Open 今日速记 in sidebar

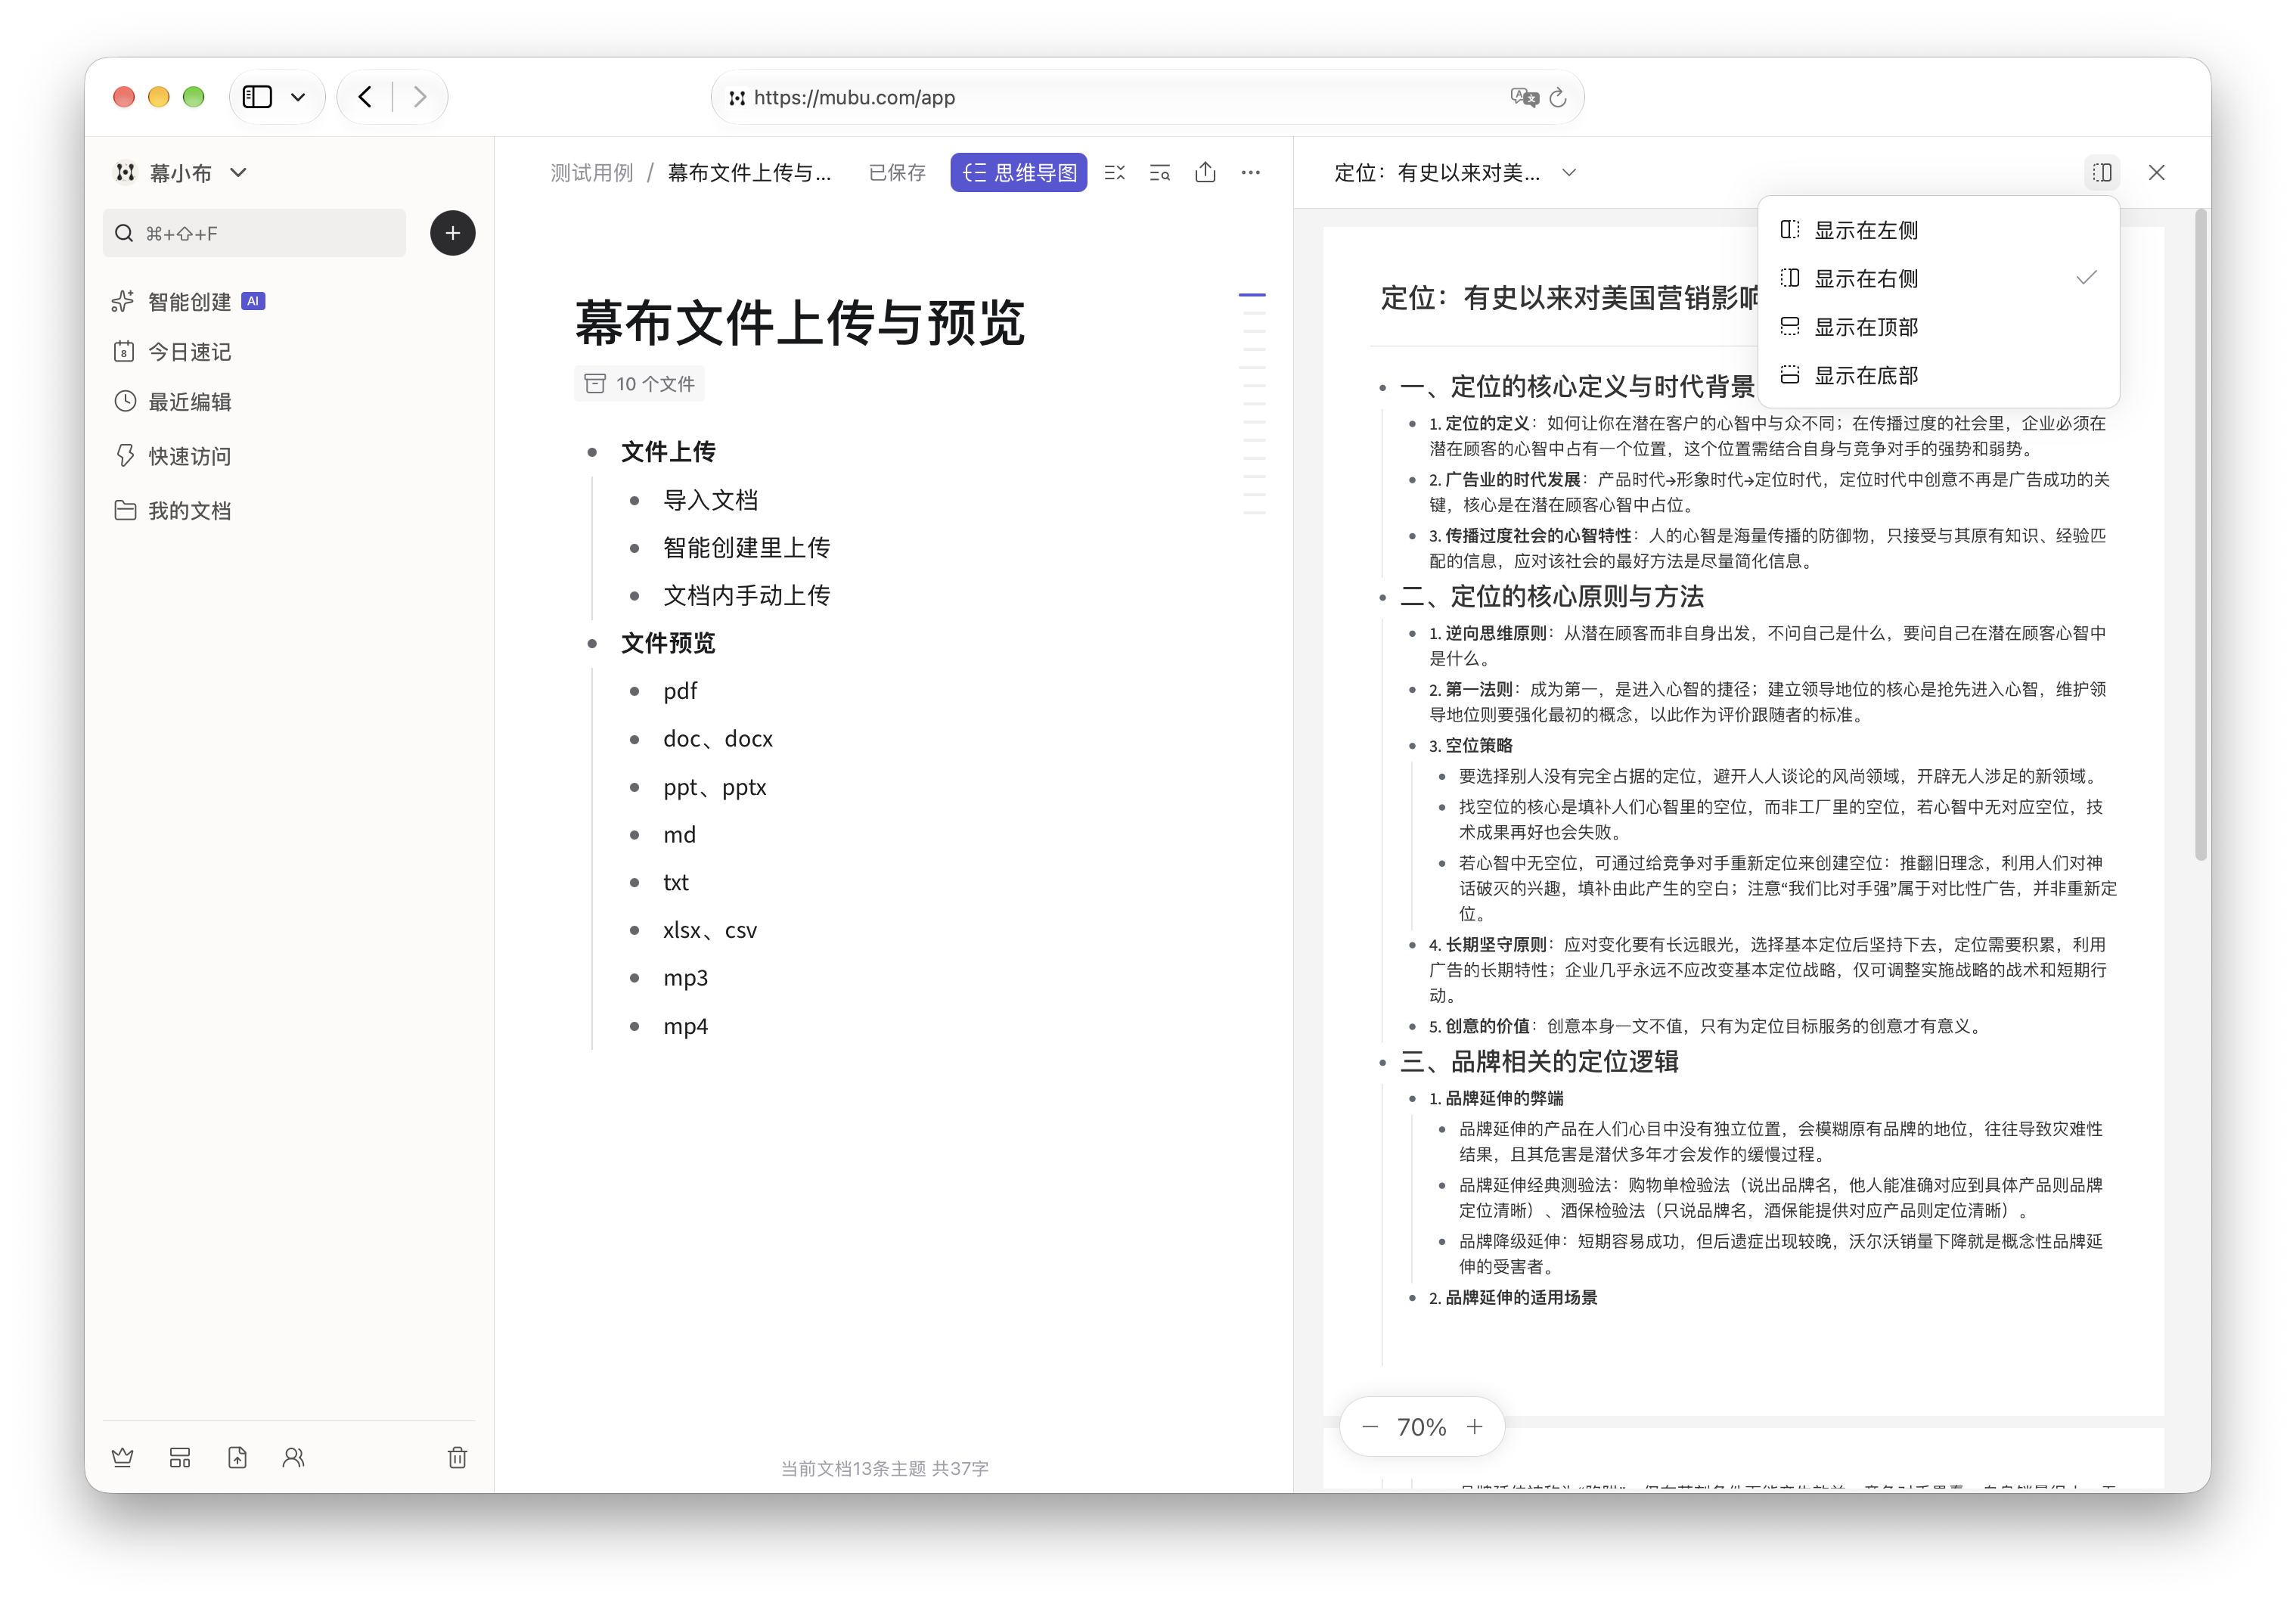point(171,351)
